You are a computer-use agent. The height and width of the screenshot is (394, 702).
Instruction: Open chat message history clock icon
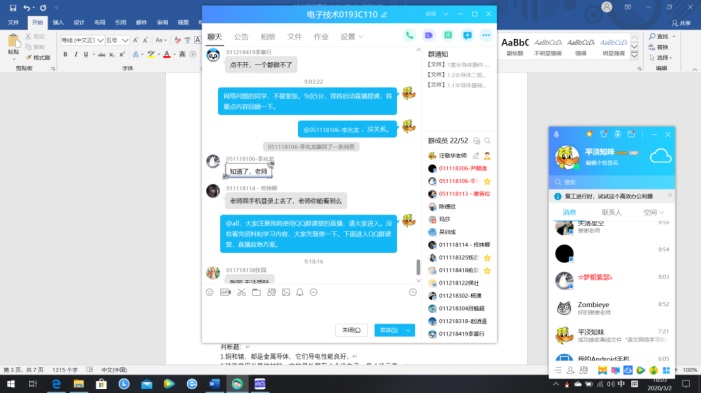pyautogui.click(x=413, y=292)
